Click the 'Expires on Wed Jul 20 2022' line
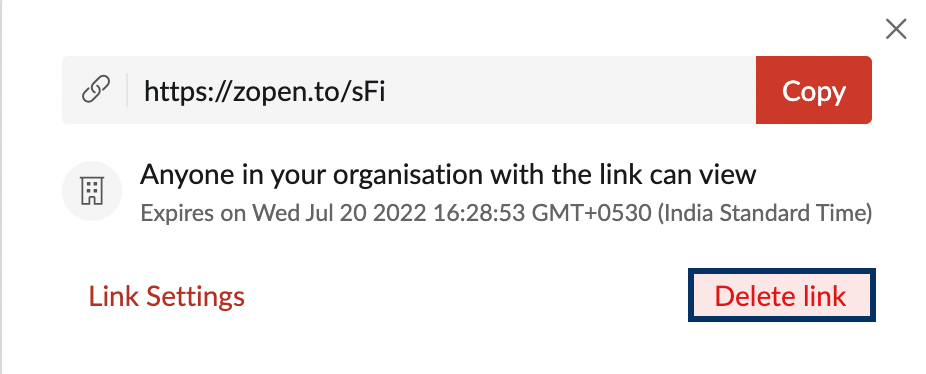The width and height of the screenshot is (926, 374). (506, 213)
